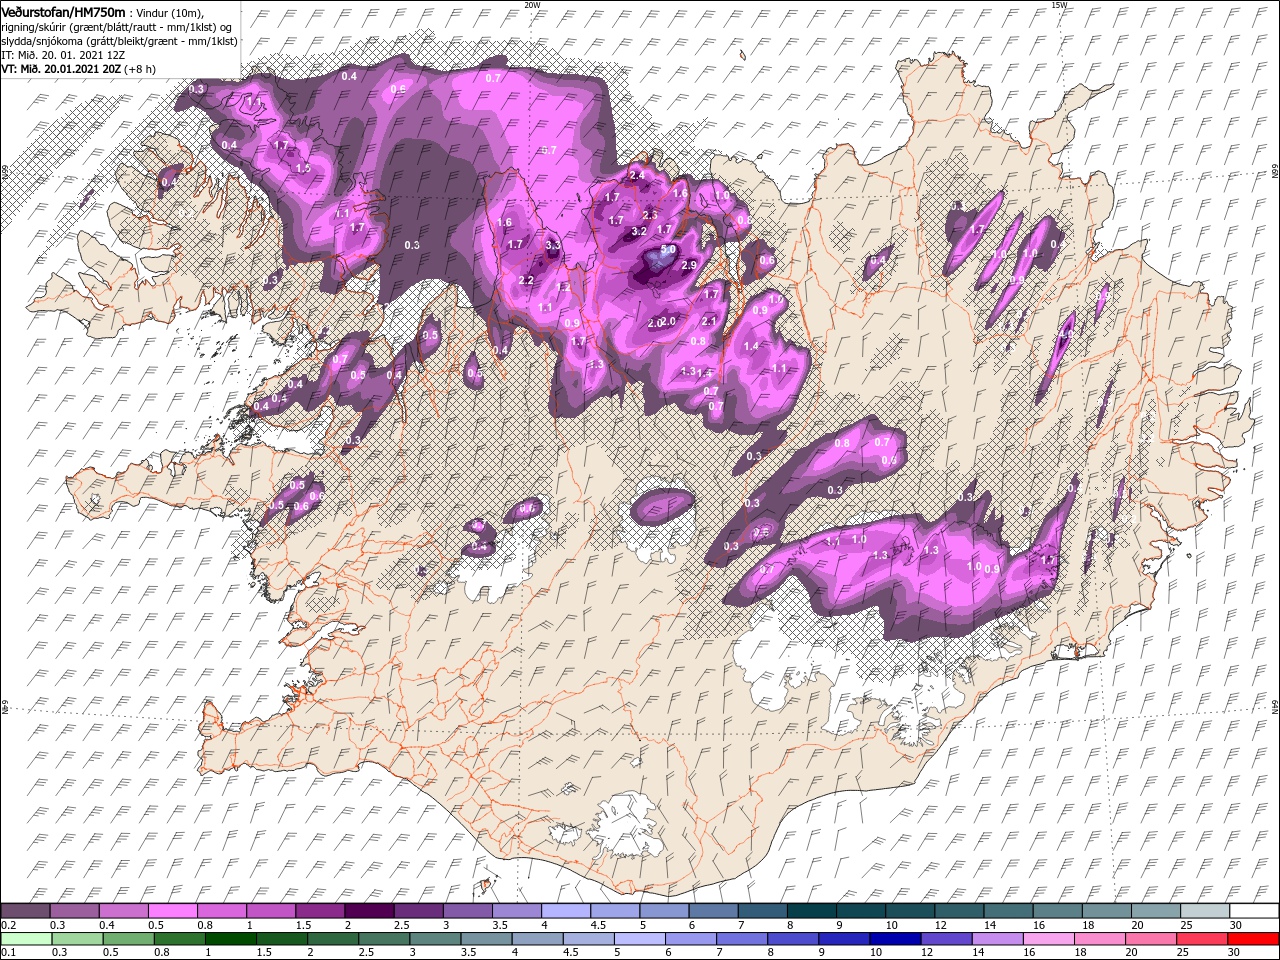Pick the magenta snow-scale swatch starting at 1.5
The image size is (1280, 960).
320,911
